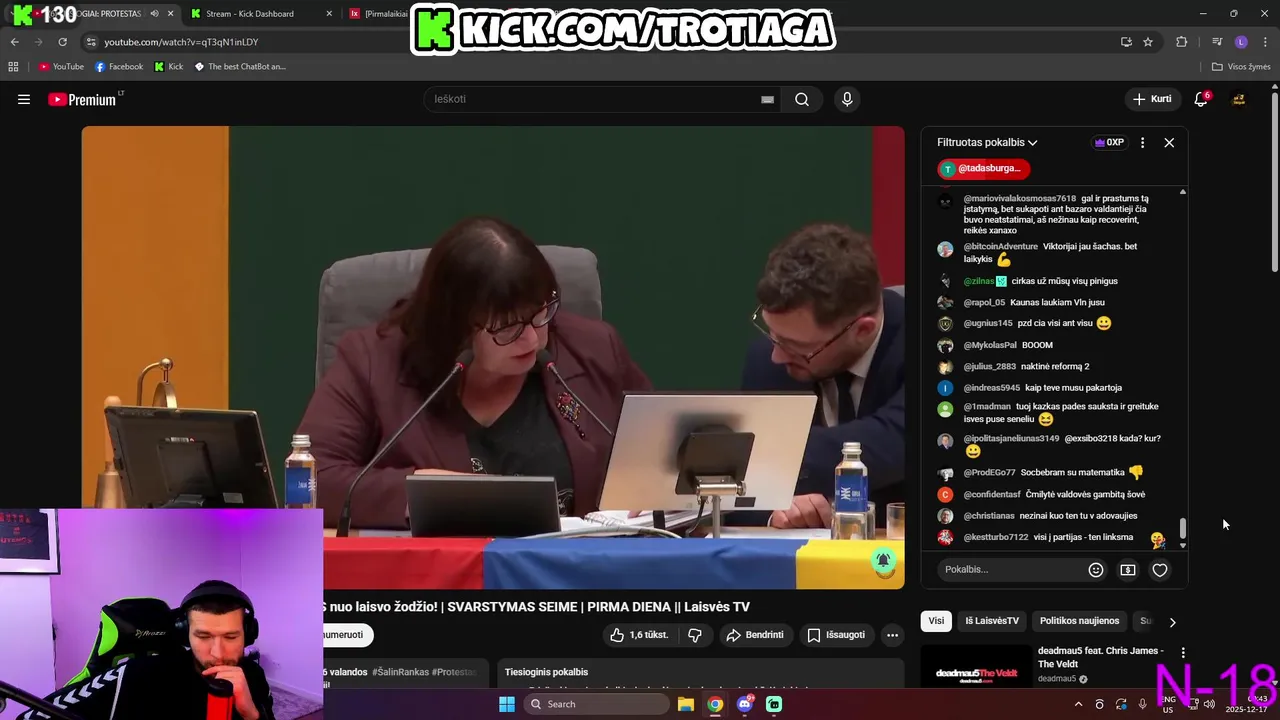Click the Bendrinti share button
Screen dimensions: 1280x720
point(755,635)
